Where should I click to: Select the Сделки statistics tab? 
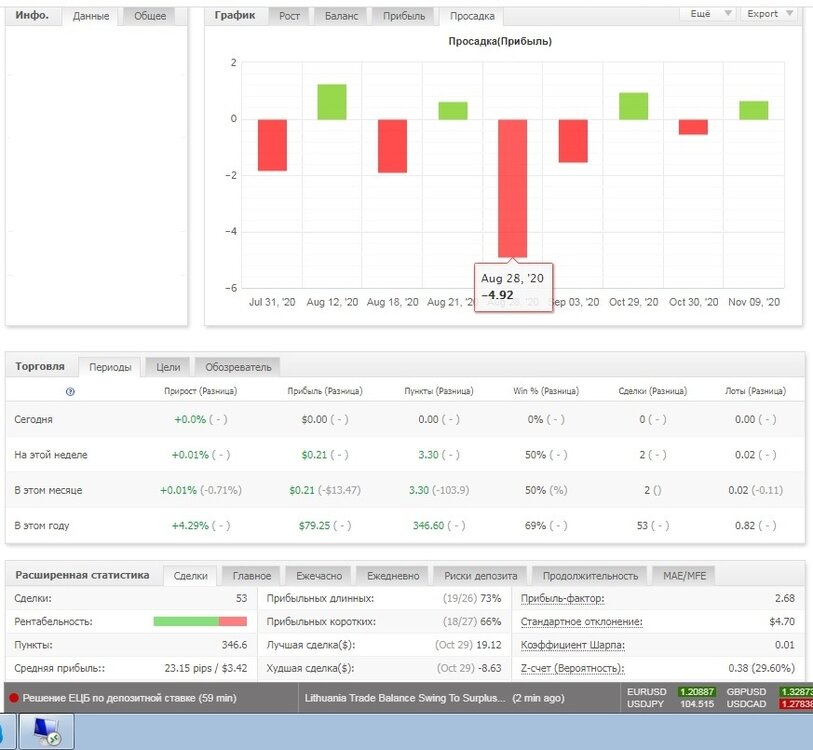click(190, 576)
